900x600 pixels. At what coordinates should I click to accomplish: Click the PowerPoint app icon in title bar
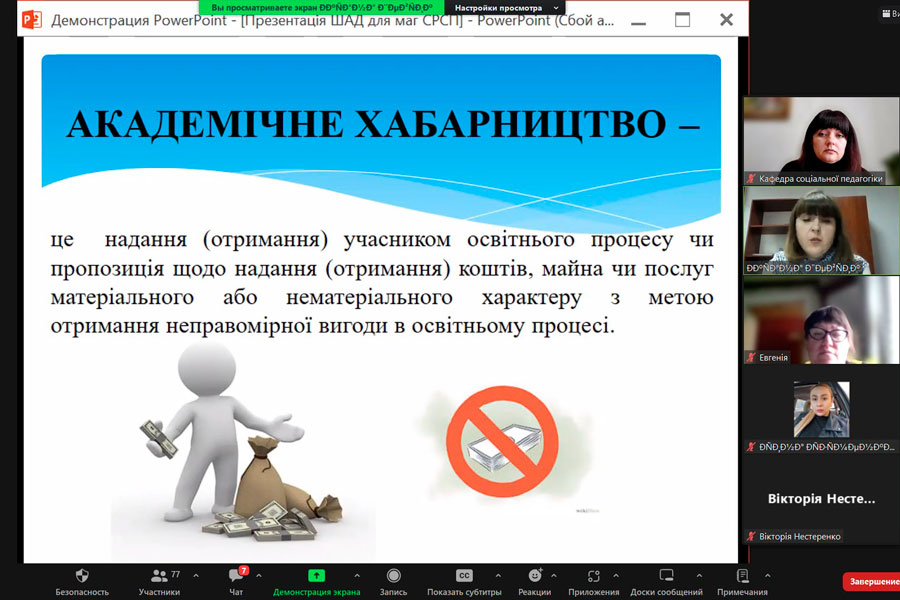(x=32, y=20)
